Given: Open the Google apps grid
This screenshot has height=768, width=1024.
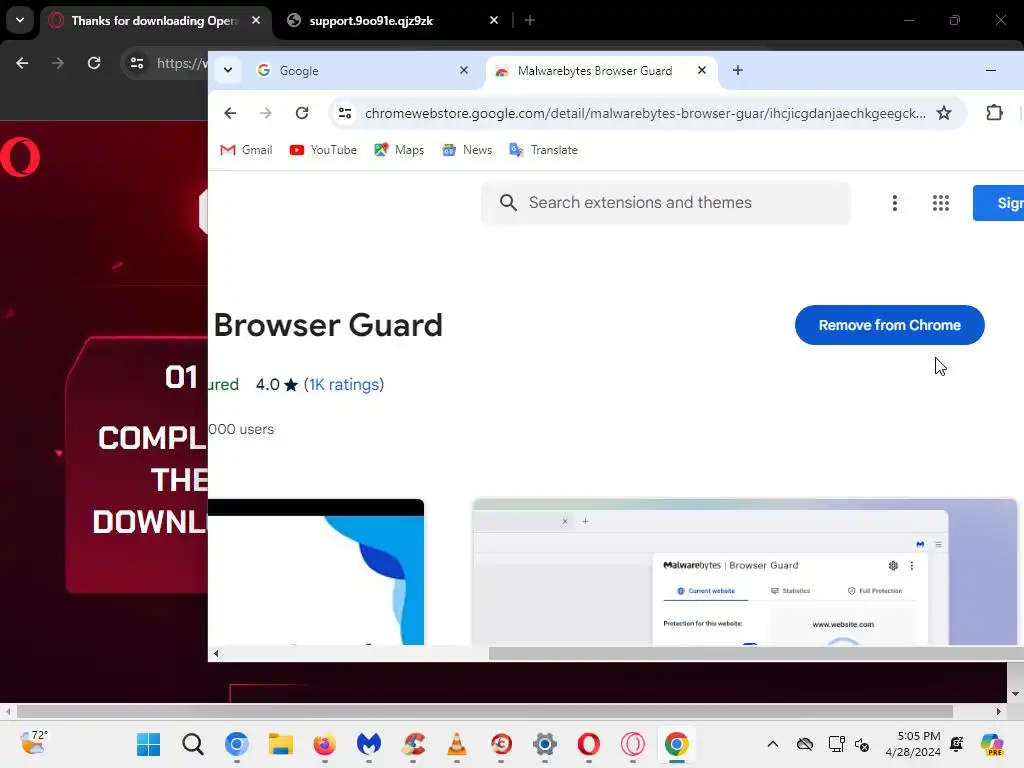Looking at the screenshot, I should coord(940,203).
